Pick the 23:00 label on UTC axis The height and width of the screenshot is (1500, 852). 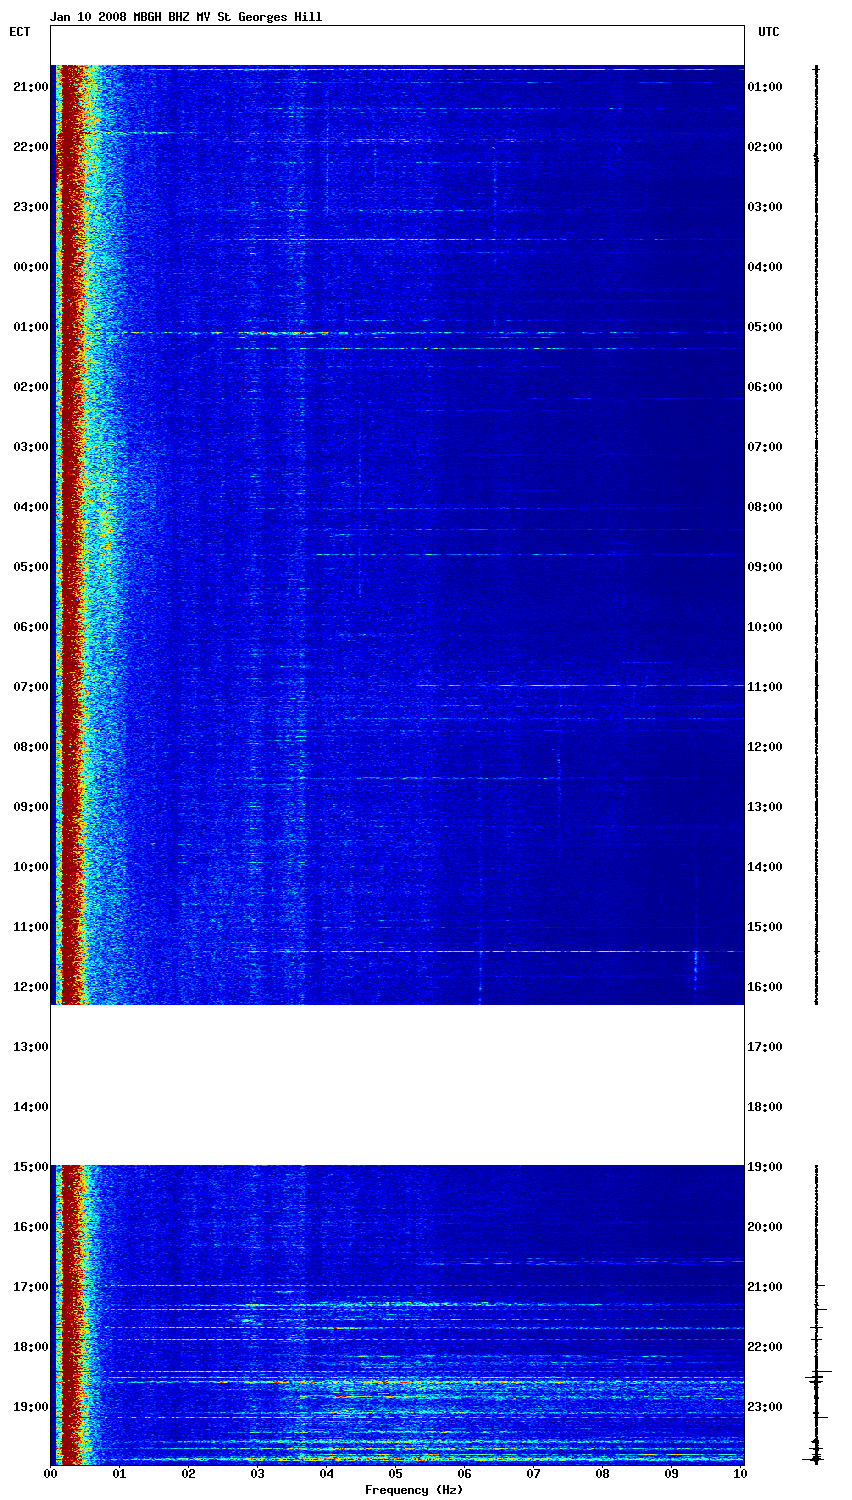pyautogui.click(x=765, y=1407)
